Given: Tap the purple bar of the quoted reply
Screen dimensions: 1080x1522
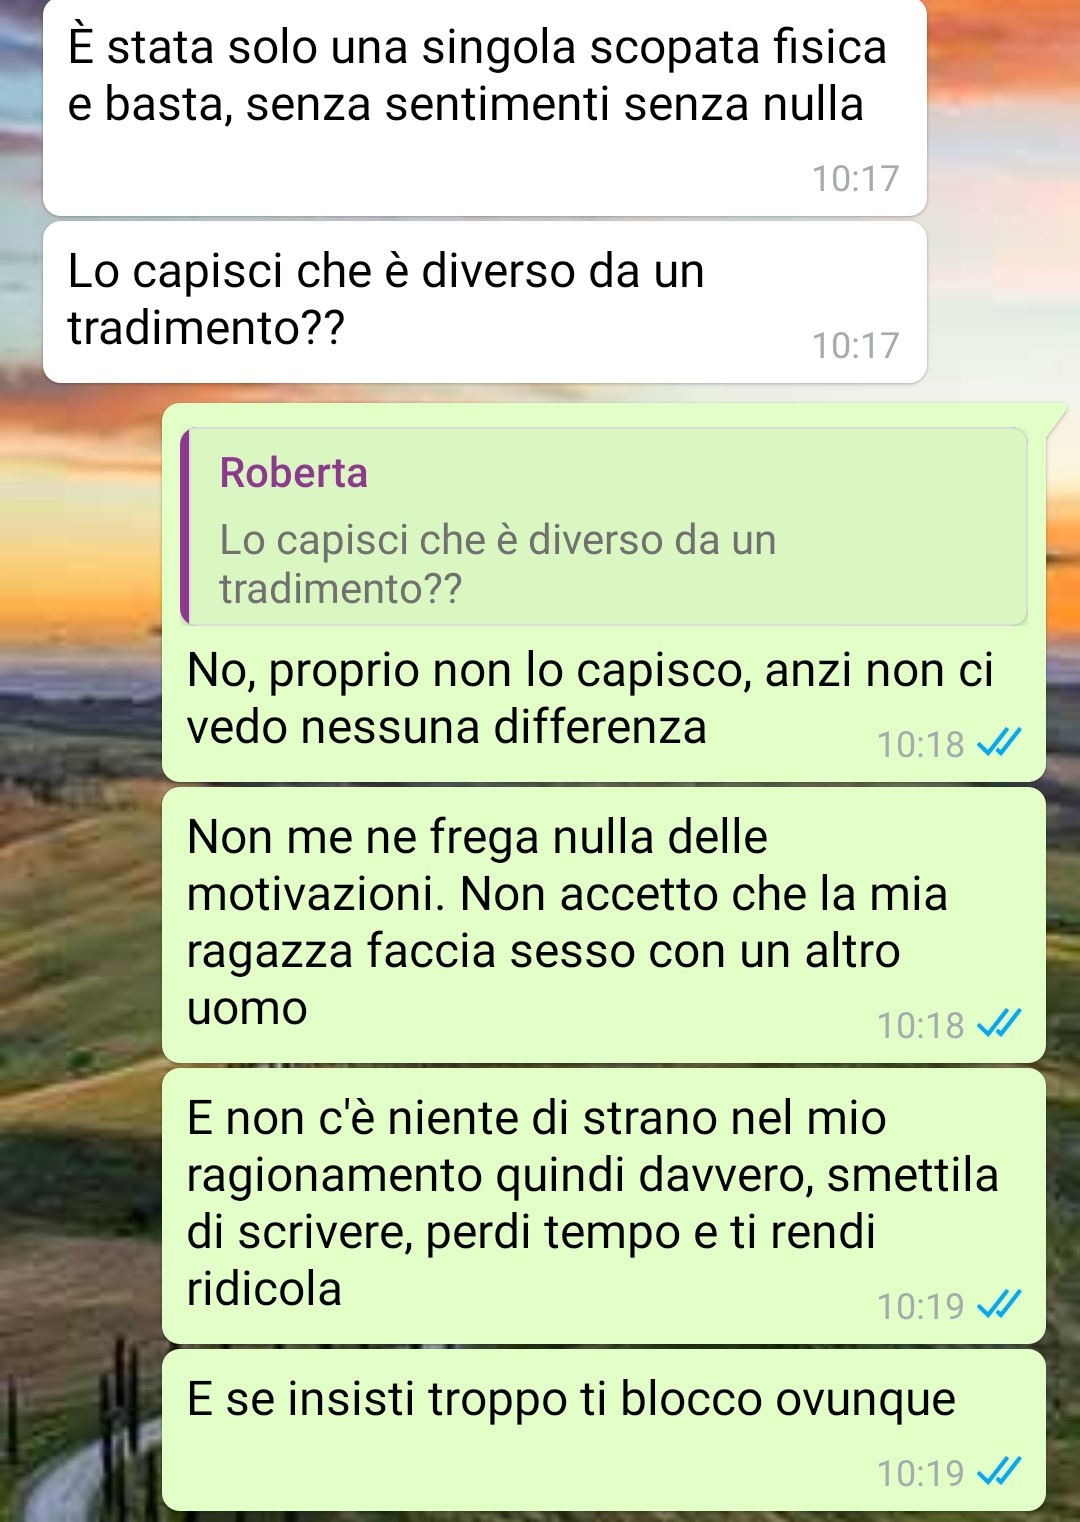Looking at the screenshot, I should coord(185,527).
